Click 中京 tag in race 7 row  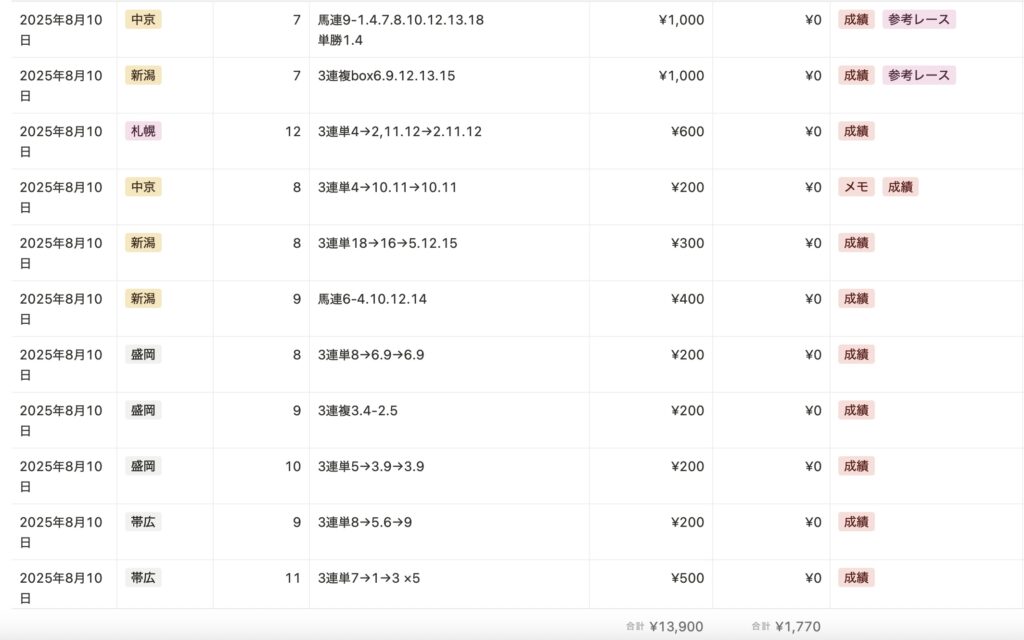pos(143,20)
